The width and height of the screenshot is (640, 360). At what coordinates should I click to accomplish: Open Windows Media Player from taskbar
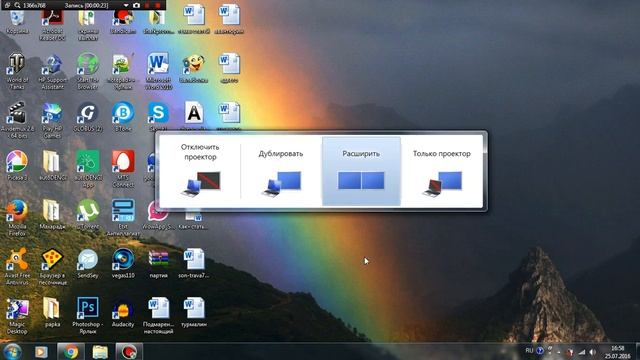41,352
